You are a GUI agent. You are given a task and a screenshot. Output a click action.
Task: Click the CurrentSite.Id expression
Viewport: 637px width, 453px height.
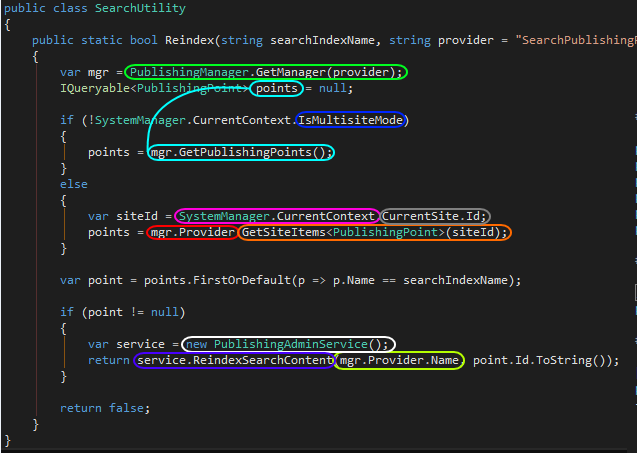click(434, 217)
